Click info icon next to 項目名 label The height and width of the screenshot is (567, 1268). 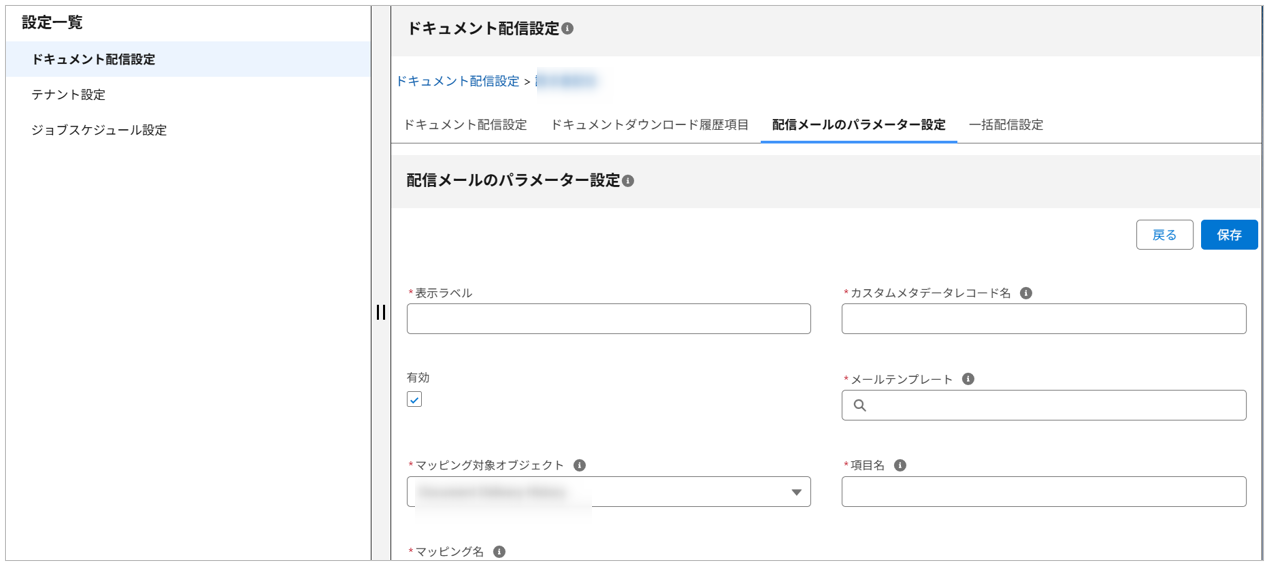[900, 466]
